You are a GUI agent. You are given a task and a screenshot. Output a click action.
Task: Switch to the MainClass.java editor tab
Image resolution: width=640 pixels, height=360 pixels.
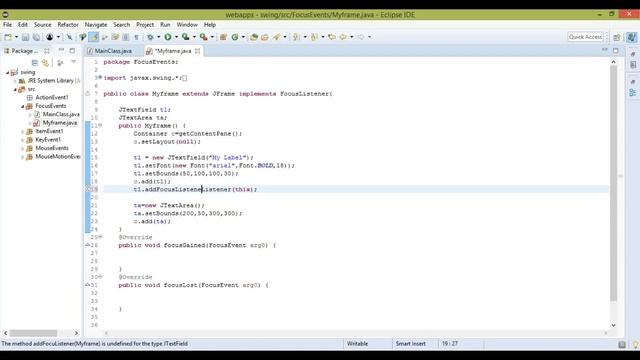(x=113, y=51)
